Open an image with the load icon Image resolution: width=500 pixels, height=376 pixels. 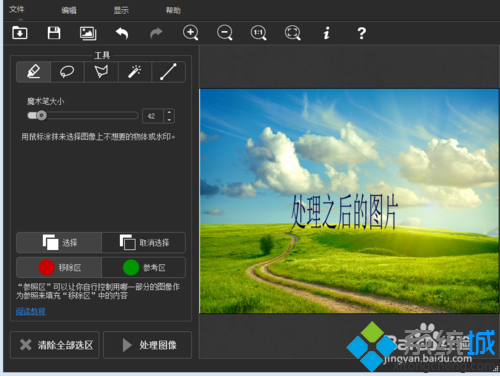[20, 33]
